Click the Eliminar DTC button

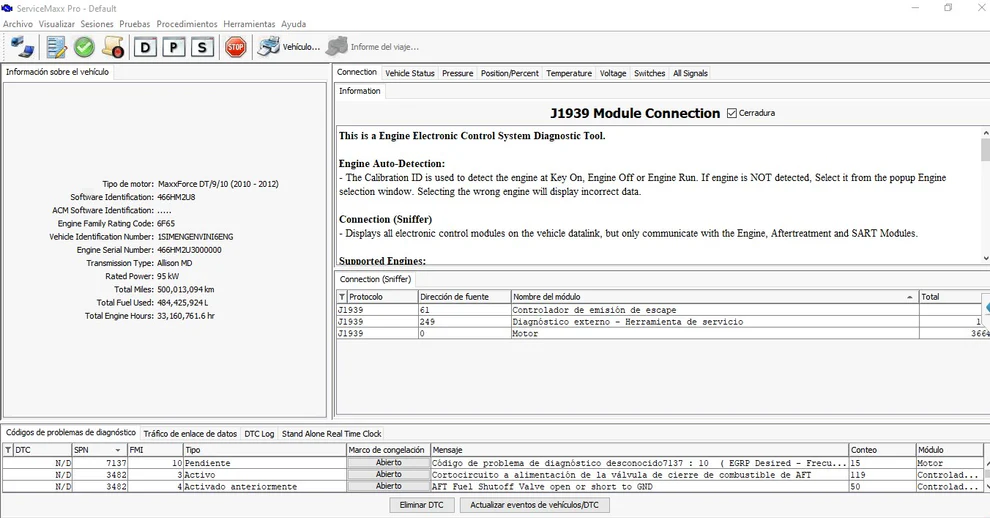click(421, 505)
